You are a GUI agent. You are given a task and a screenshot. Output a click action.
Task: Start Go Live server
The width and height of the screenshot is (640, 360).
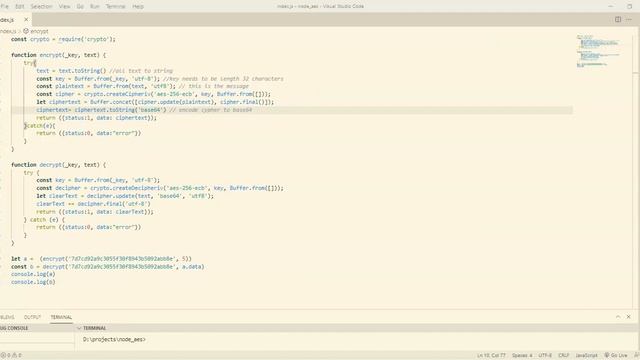coord(616,356)
